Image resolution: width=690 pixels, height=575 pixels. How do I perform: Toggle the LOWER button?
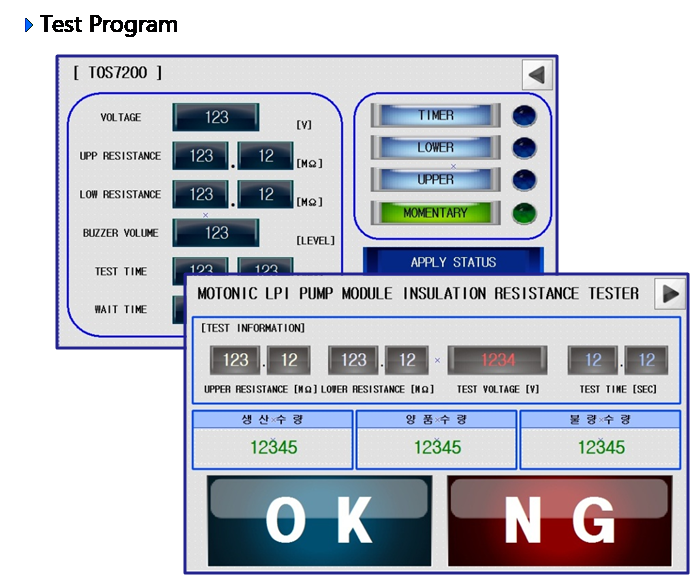coord(436,147)
